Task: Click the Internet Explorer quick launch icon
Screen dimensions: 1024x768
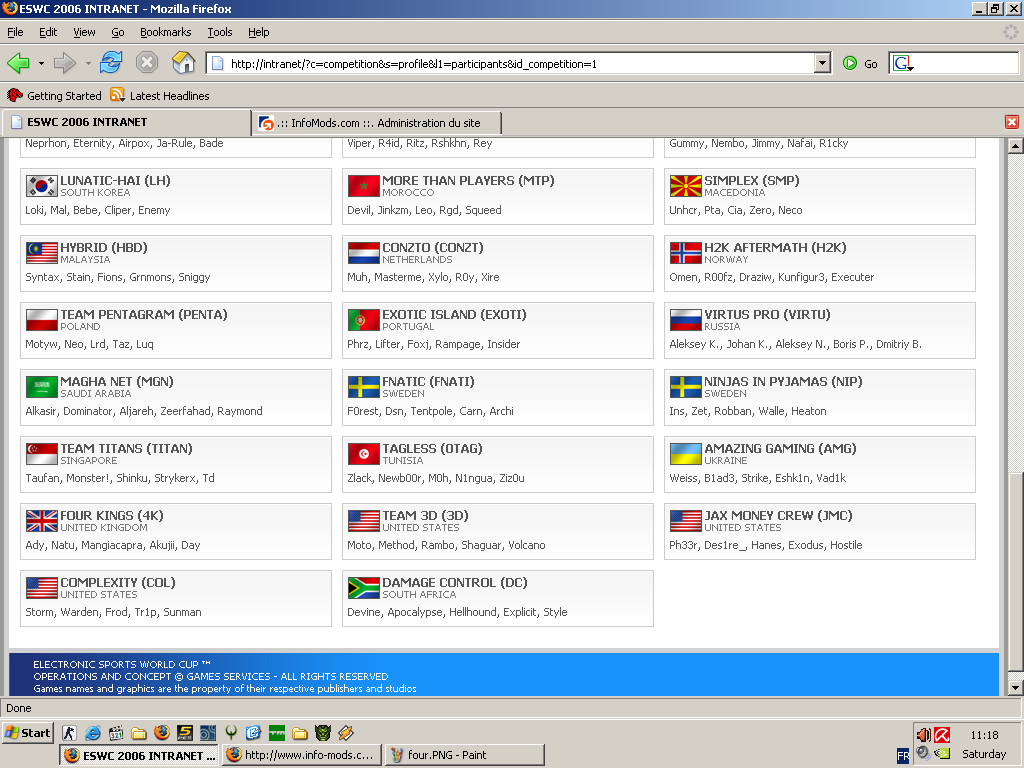Action: coord(93,733)
